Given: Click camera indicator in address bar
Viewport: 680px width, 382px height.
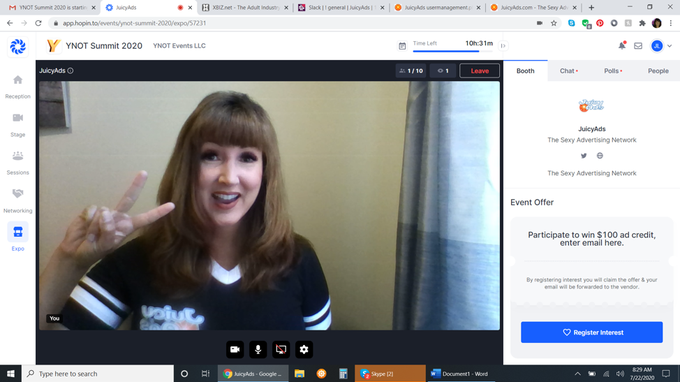Looking at the screenshot, I should (539, 23).
